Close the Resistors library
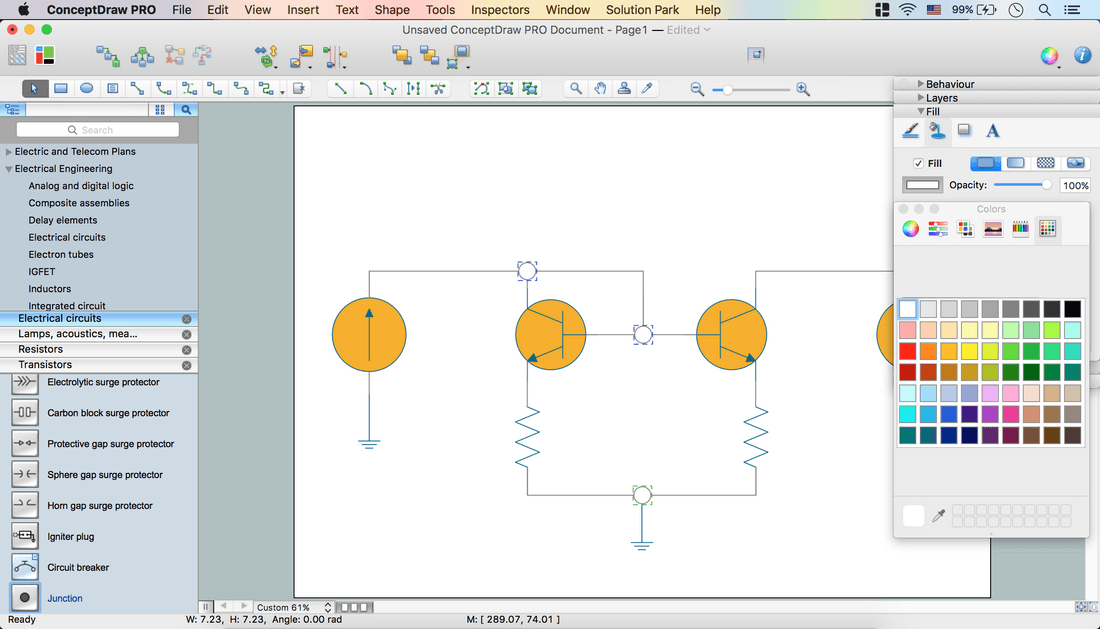This screenshot has width=1100, height=629. [x=186, y=350]
